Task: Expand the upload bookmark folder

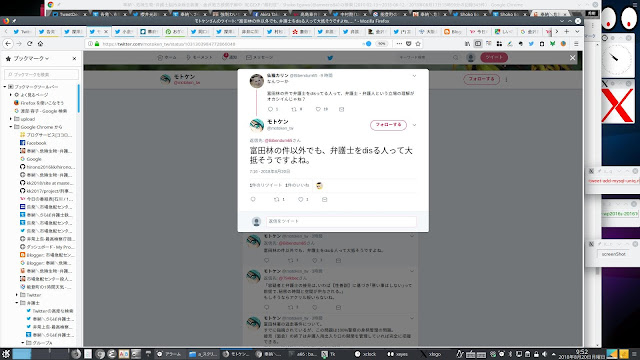Action: click(x=11, y=119)
